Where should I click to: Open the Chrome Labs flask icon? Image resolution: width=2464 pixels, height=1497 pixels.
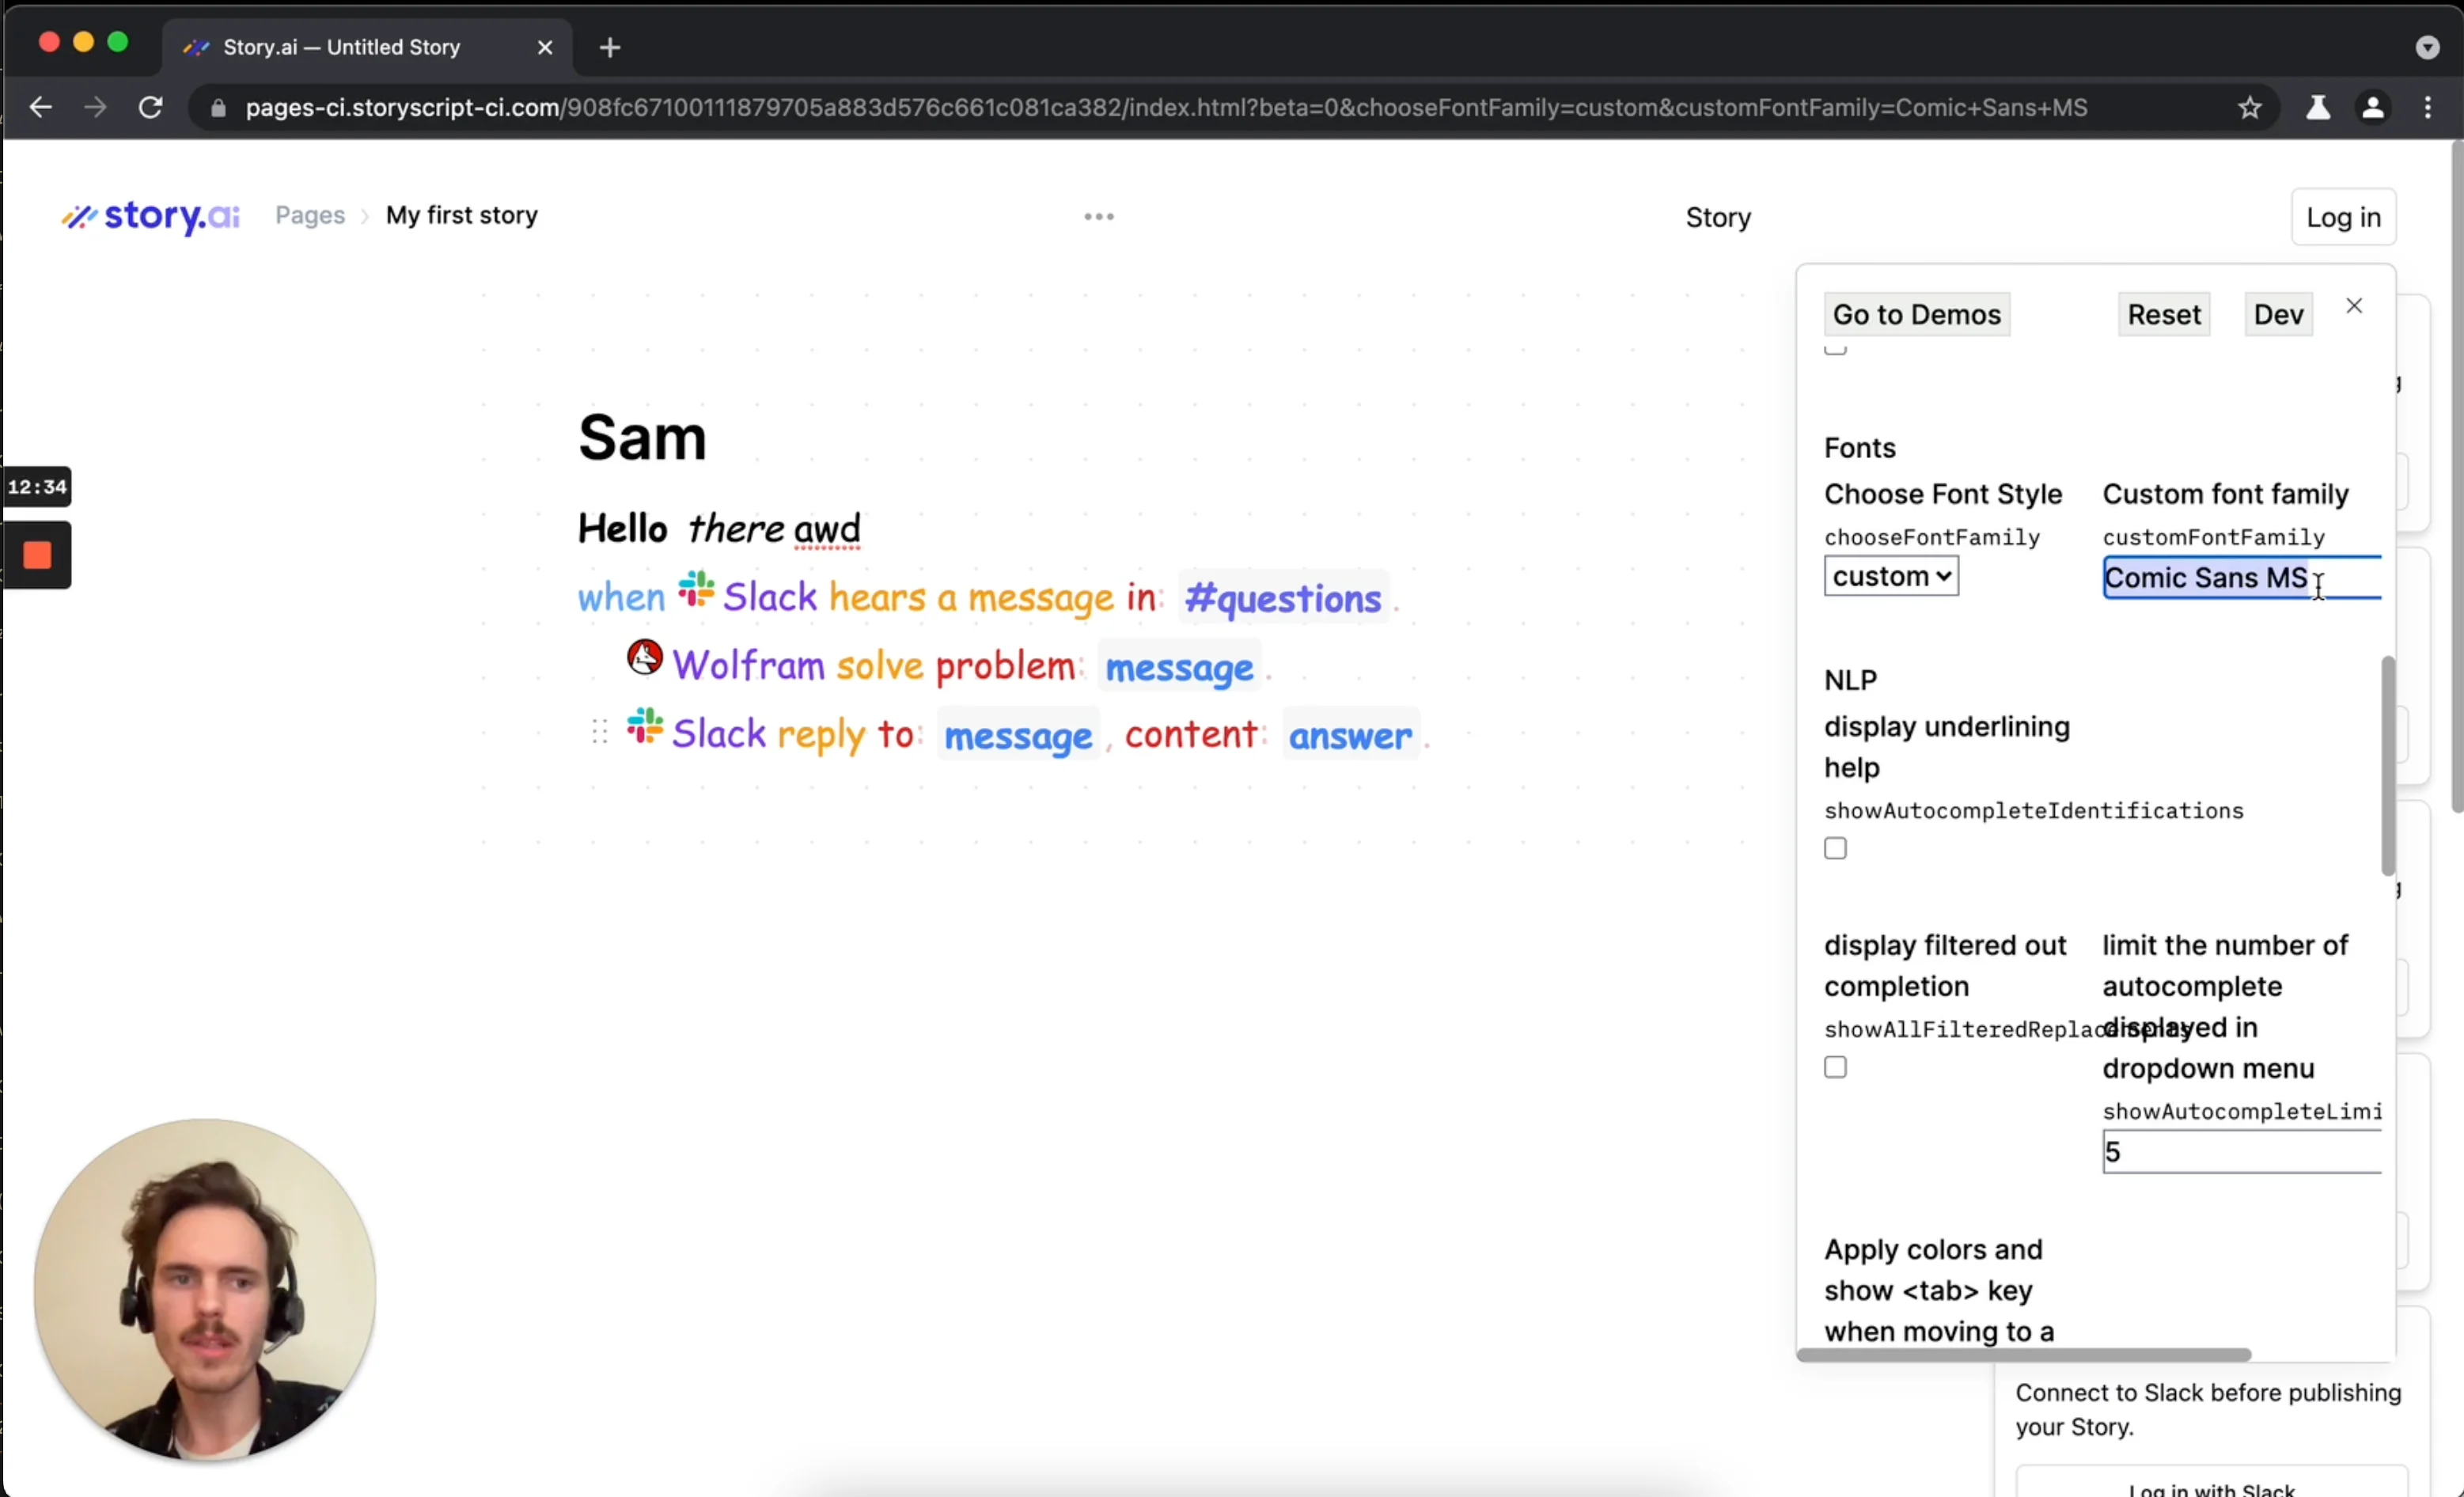tap(2318, 107)
